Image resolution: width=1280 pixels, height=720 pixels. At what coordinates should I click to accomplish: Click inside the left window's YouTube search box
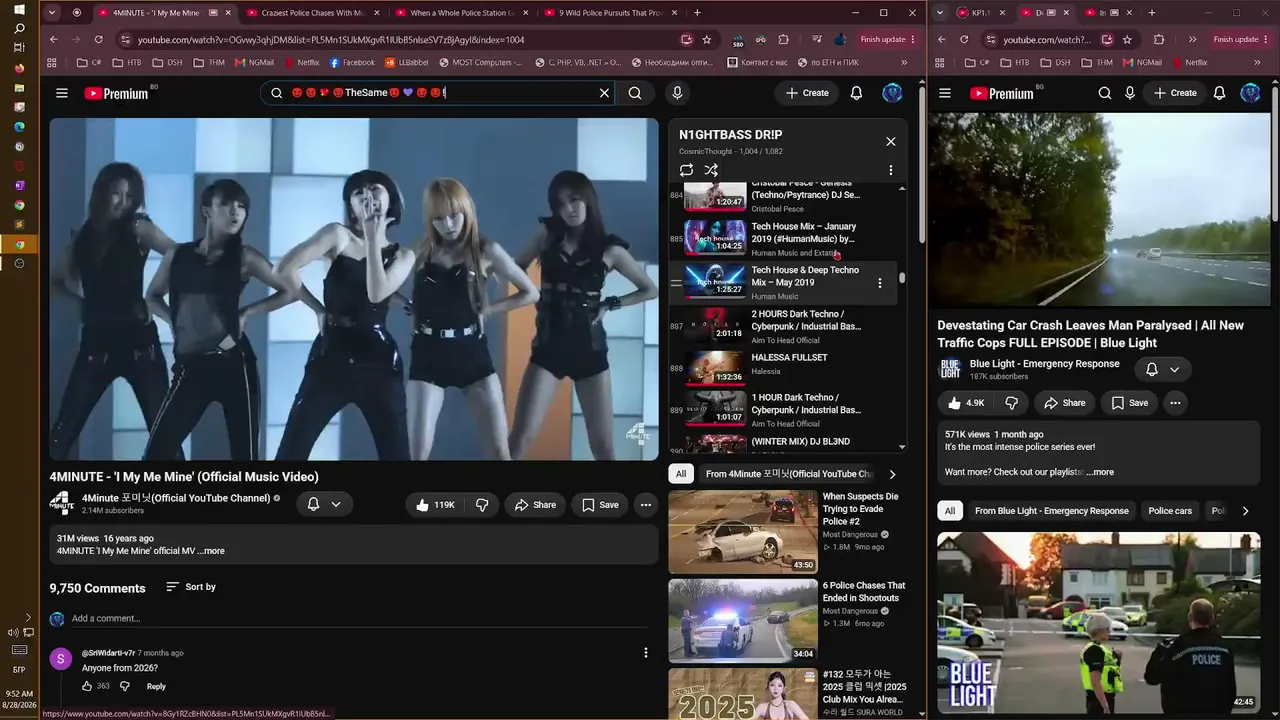(x=440, y=93)
